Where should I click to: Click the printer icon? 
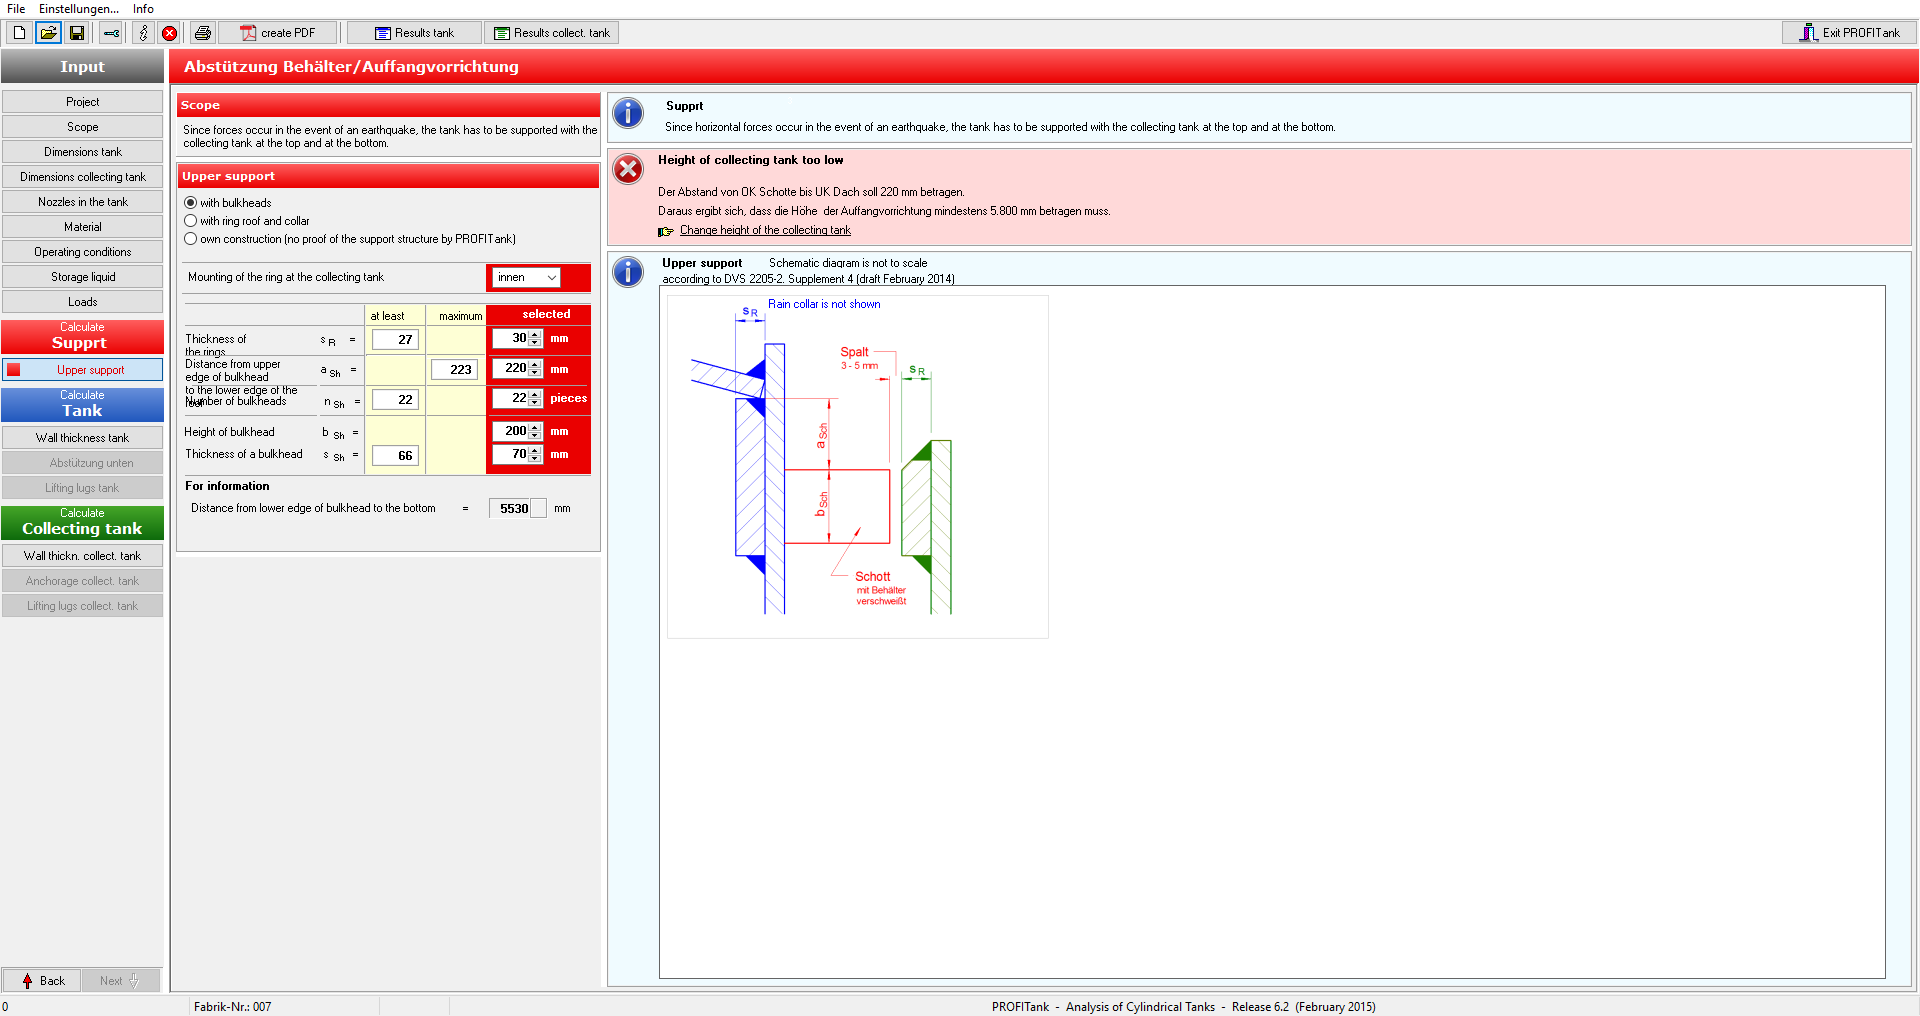point(203,33)
